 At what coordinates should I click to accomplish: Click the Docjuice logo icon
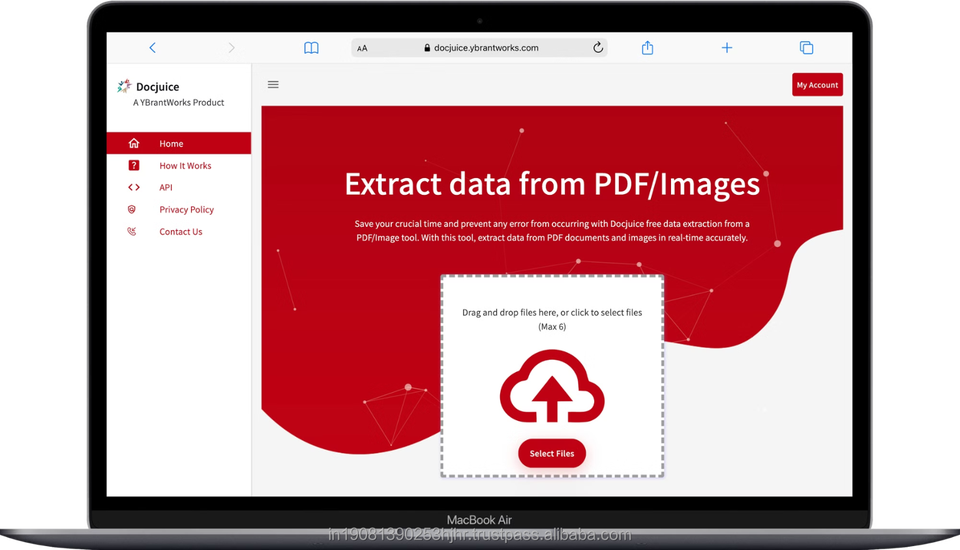(x=124, y=86)
